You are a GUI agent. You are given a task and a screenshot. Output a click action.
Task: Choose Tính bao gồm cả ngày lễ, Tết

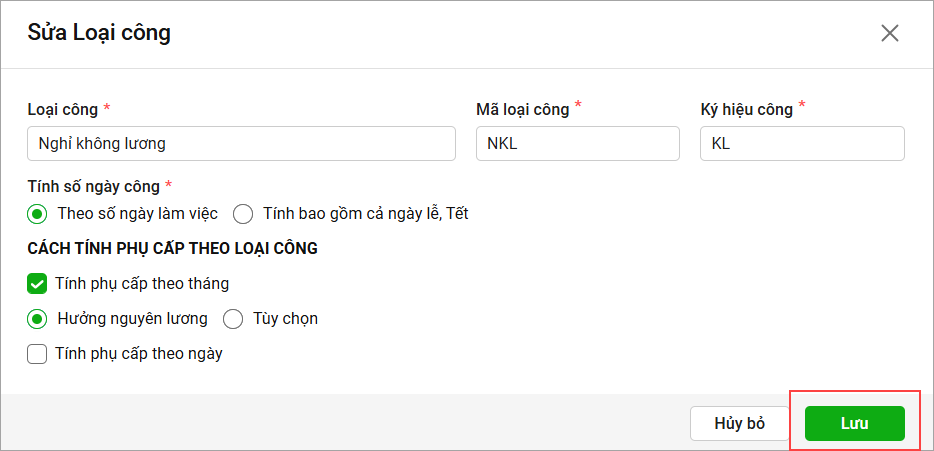243,214
